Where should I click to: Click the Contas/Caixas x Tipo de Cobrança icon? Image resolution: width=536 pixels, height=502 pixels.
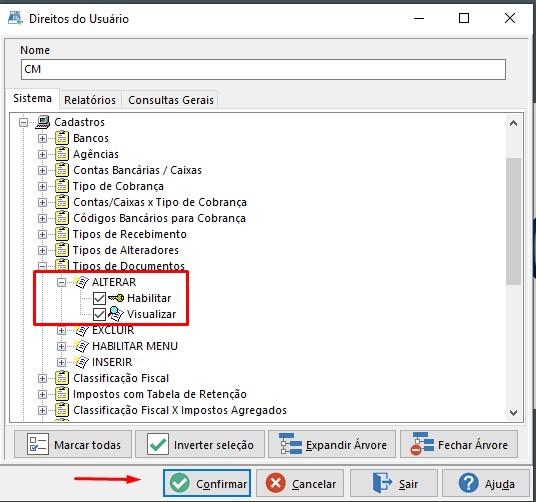pyautogui.click(x=62, y=202)
